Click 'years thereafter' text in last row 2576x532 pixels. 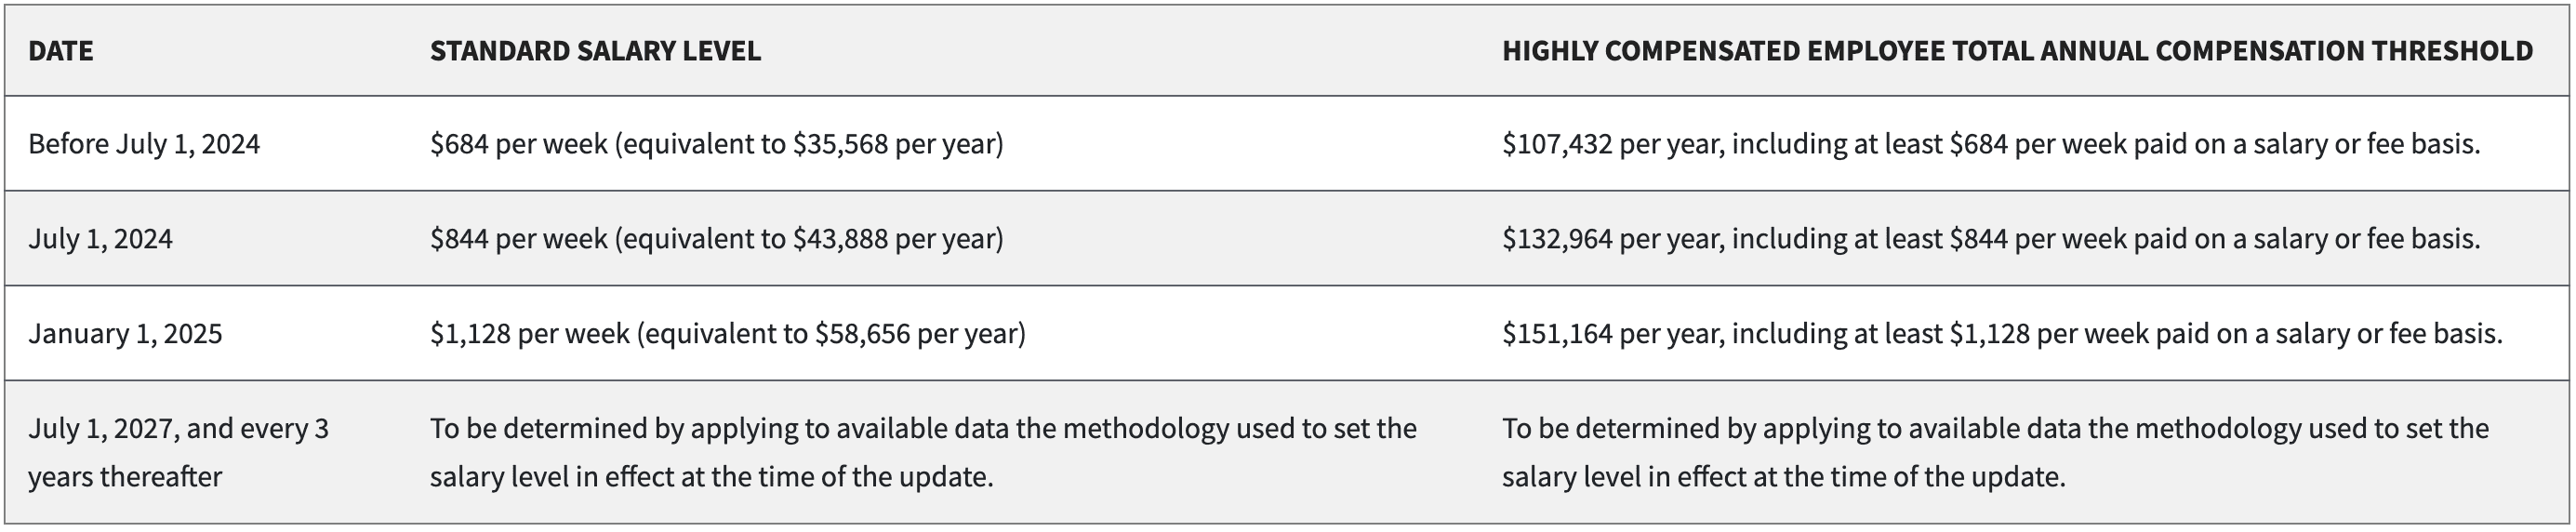point(125,477)
